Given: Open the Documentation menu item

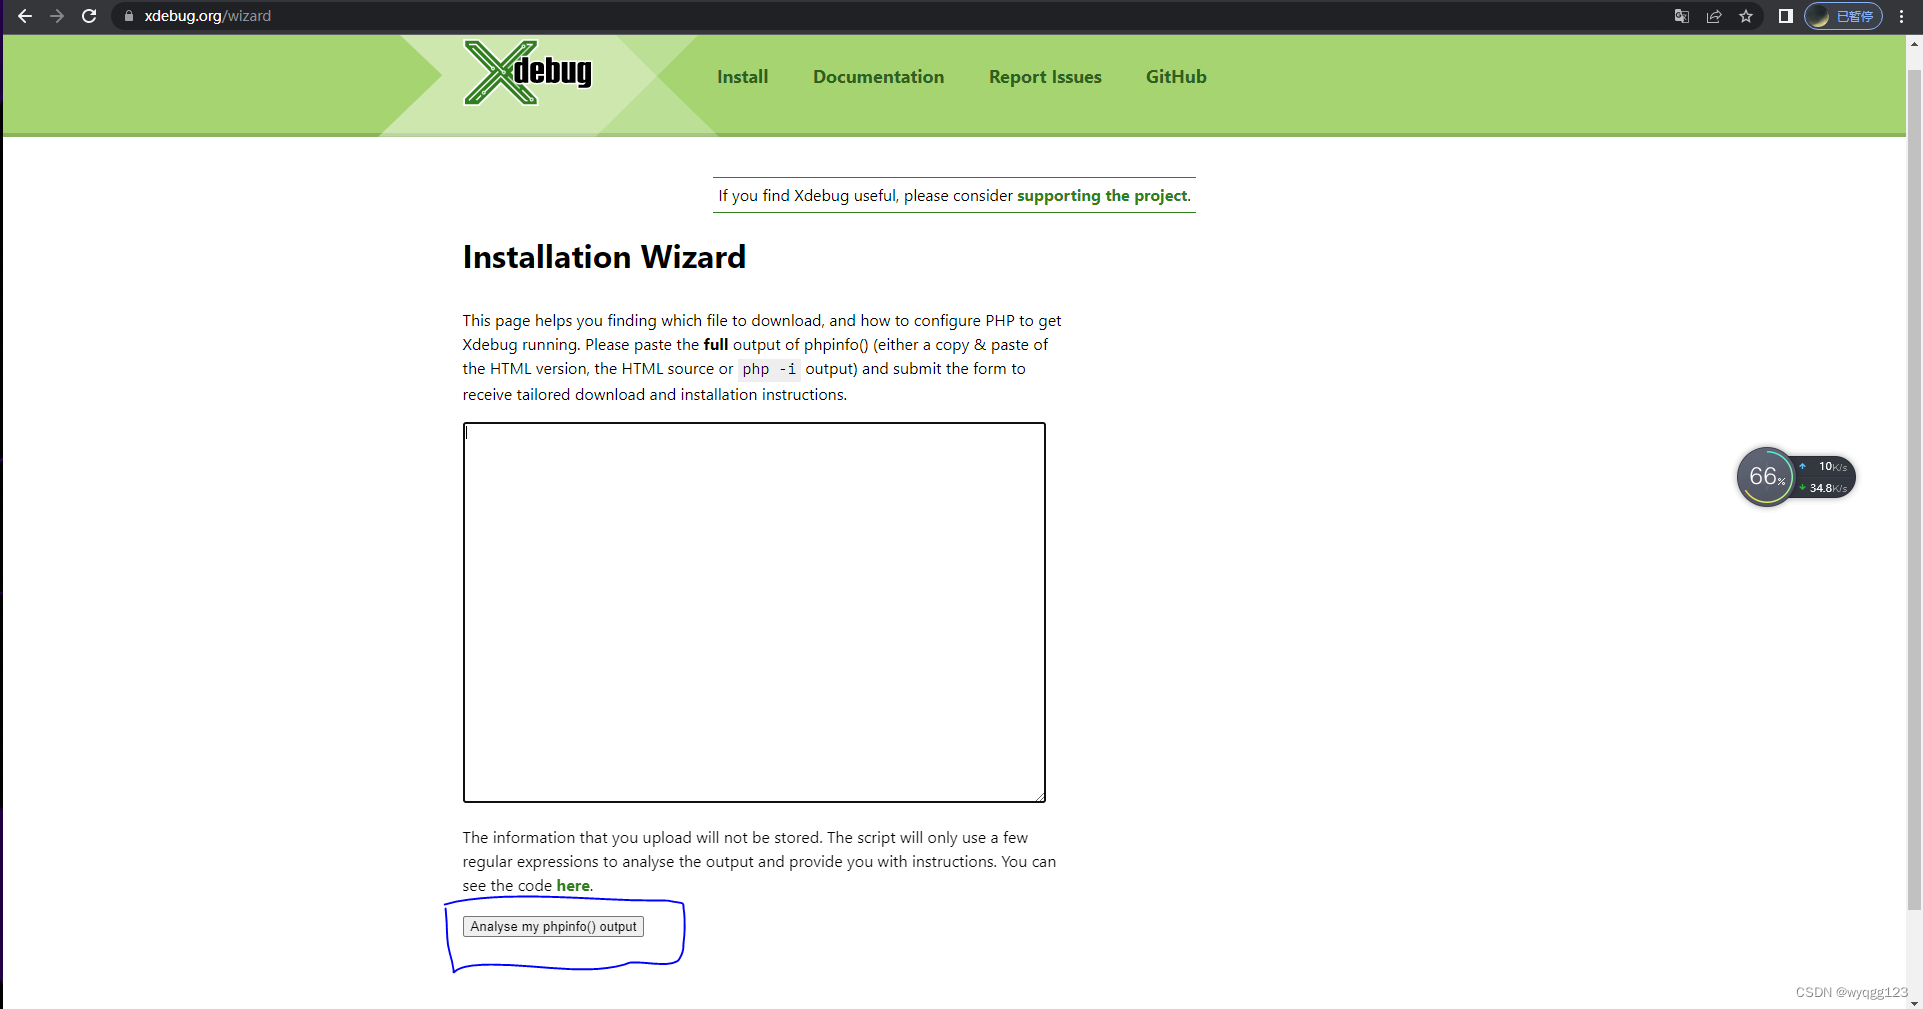Looking at the screenshot, I should point(878,77).
